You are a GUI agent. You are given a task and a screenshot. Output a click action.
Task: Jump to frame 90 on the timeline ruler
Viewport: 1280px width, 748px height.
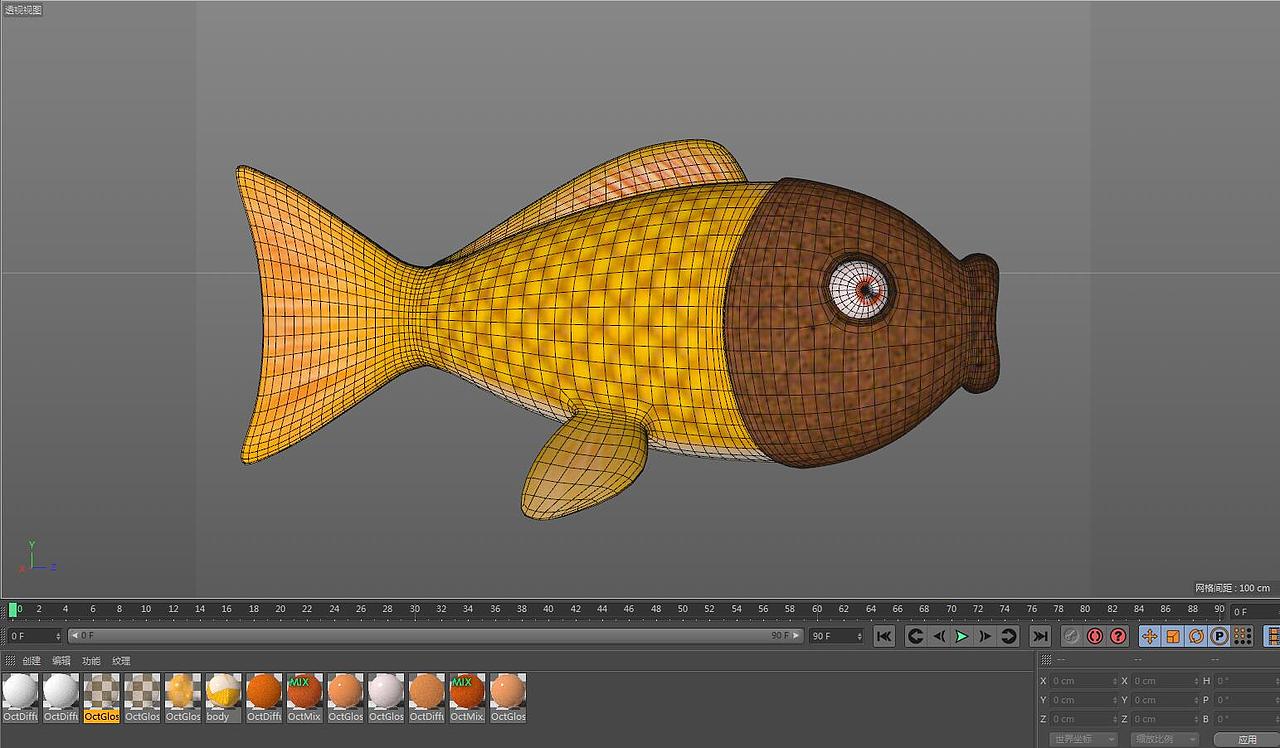1219,609
